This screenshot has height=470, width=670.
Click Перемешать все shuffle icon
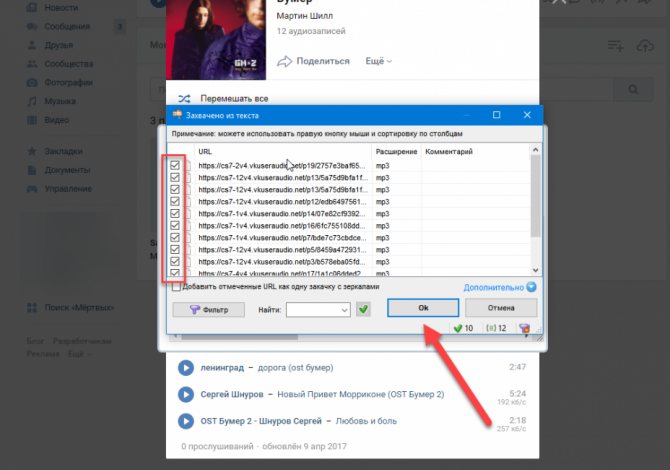(x=184, y=99)
